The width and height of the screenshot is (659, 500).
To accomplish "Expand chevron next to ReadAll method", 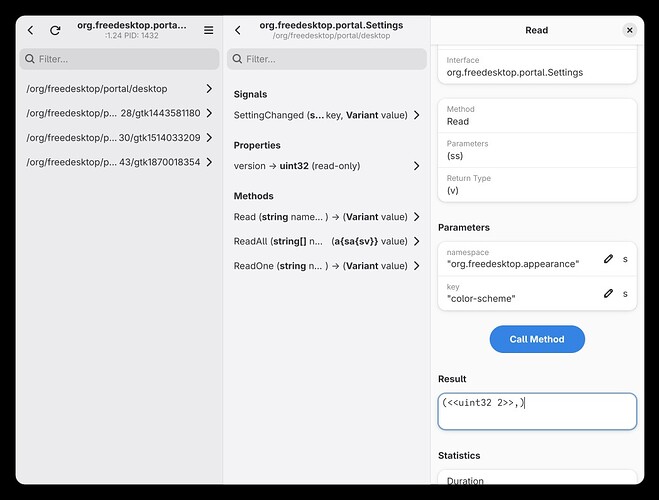I will point(416,241).
